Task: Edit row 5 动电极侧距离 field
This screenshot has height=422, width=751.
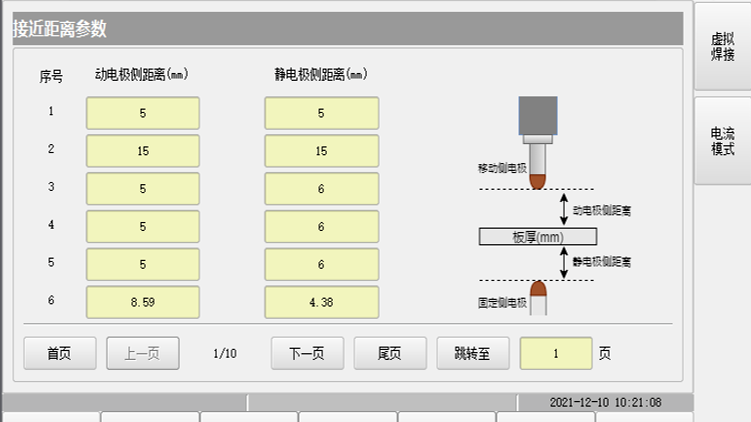Action: tap(143, 264)
